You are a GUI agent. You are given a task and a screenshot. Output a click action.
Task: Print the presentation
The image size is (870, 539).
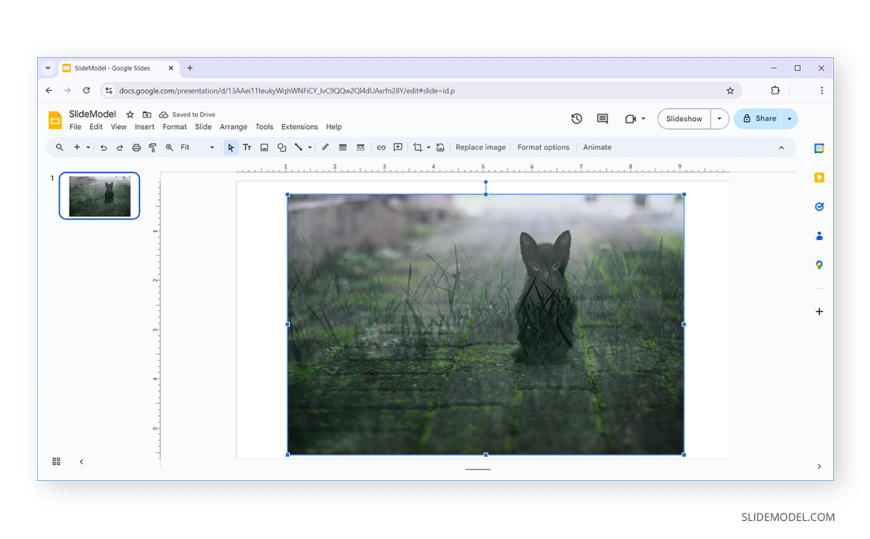pyautogui.click(x=136, y=148)
